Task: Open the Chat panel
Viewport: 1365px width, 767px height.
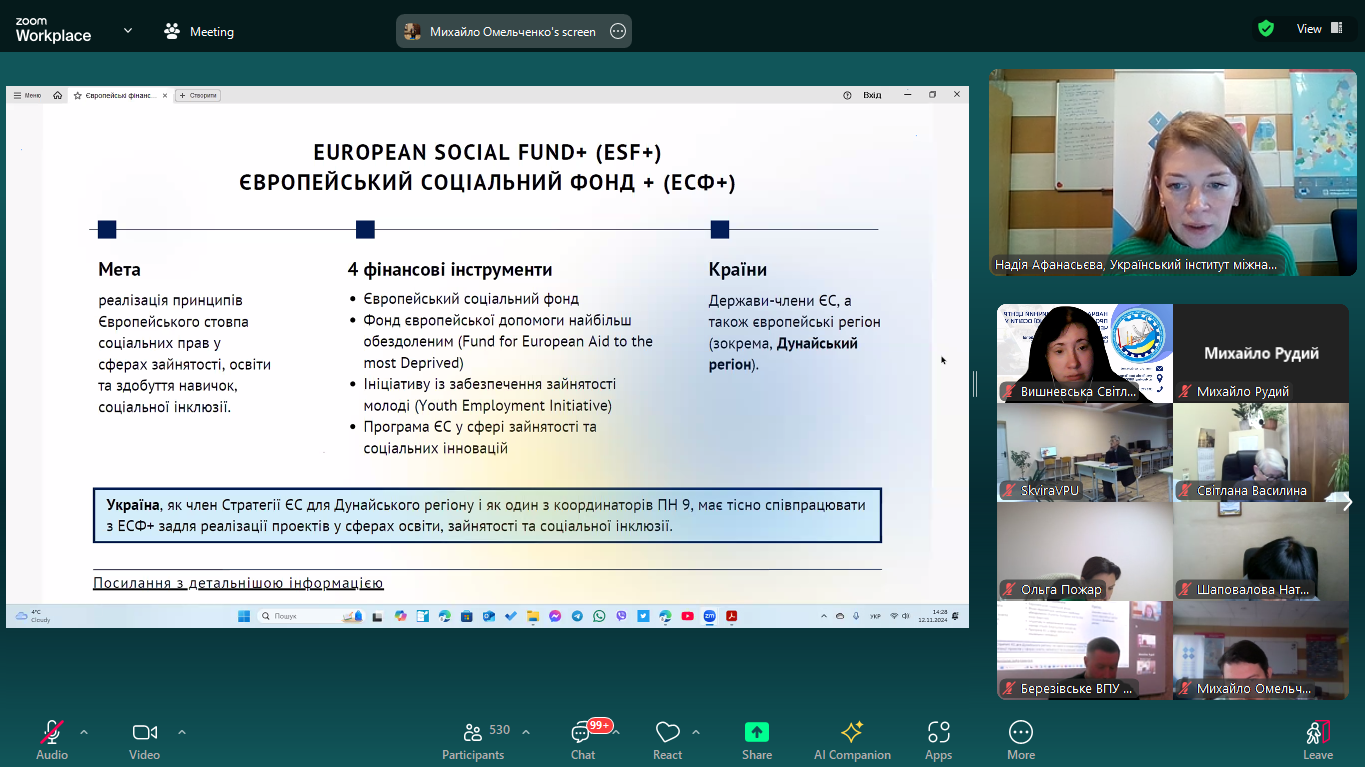Action: click(x=583, y=739)
